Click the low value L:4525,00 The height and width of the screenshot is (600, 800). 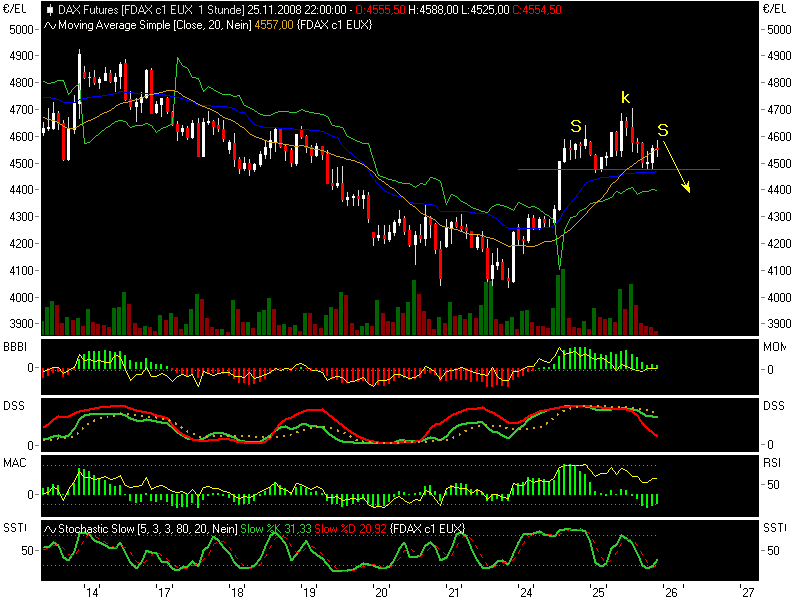click(485, 10)
